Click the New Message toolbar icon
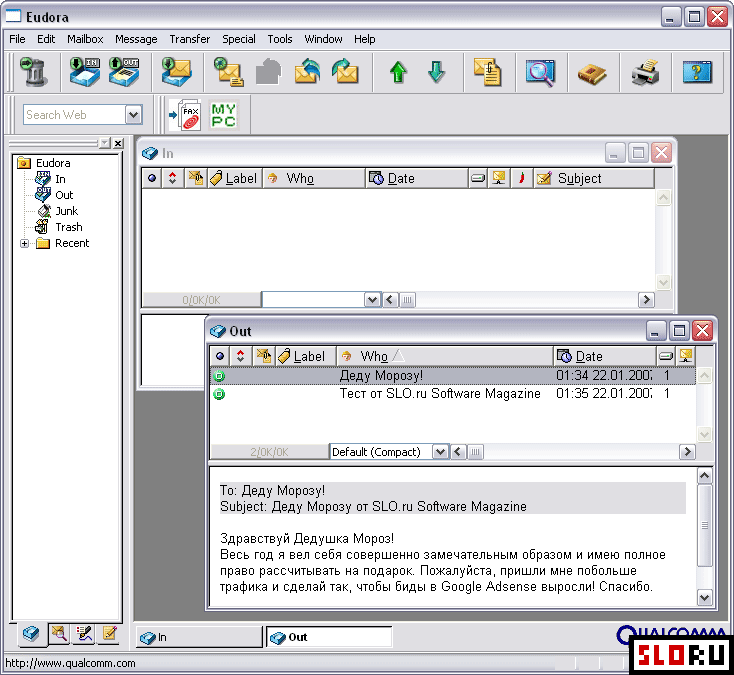The width and height of the screenshot is (734, 675). 228,72
